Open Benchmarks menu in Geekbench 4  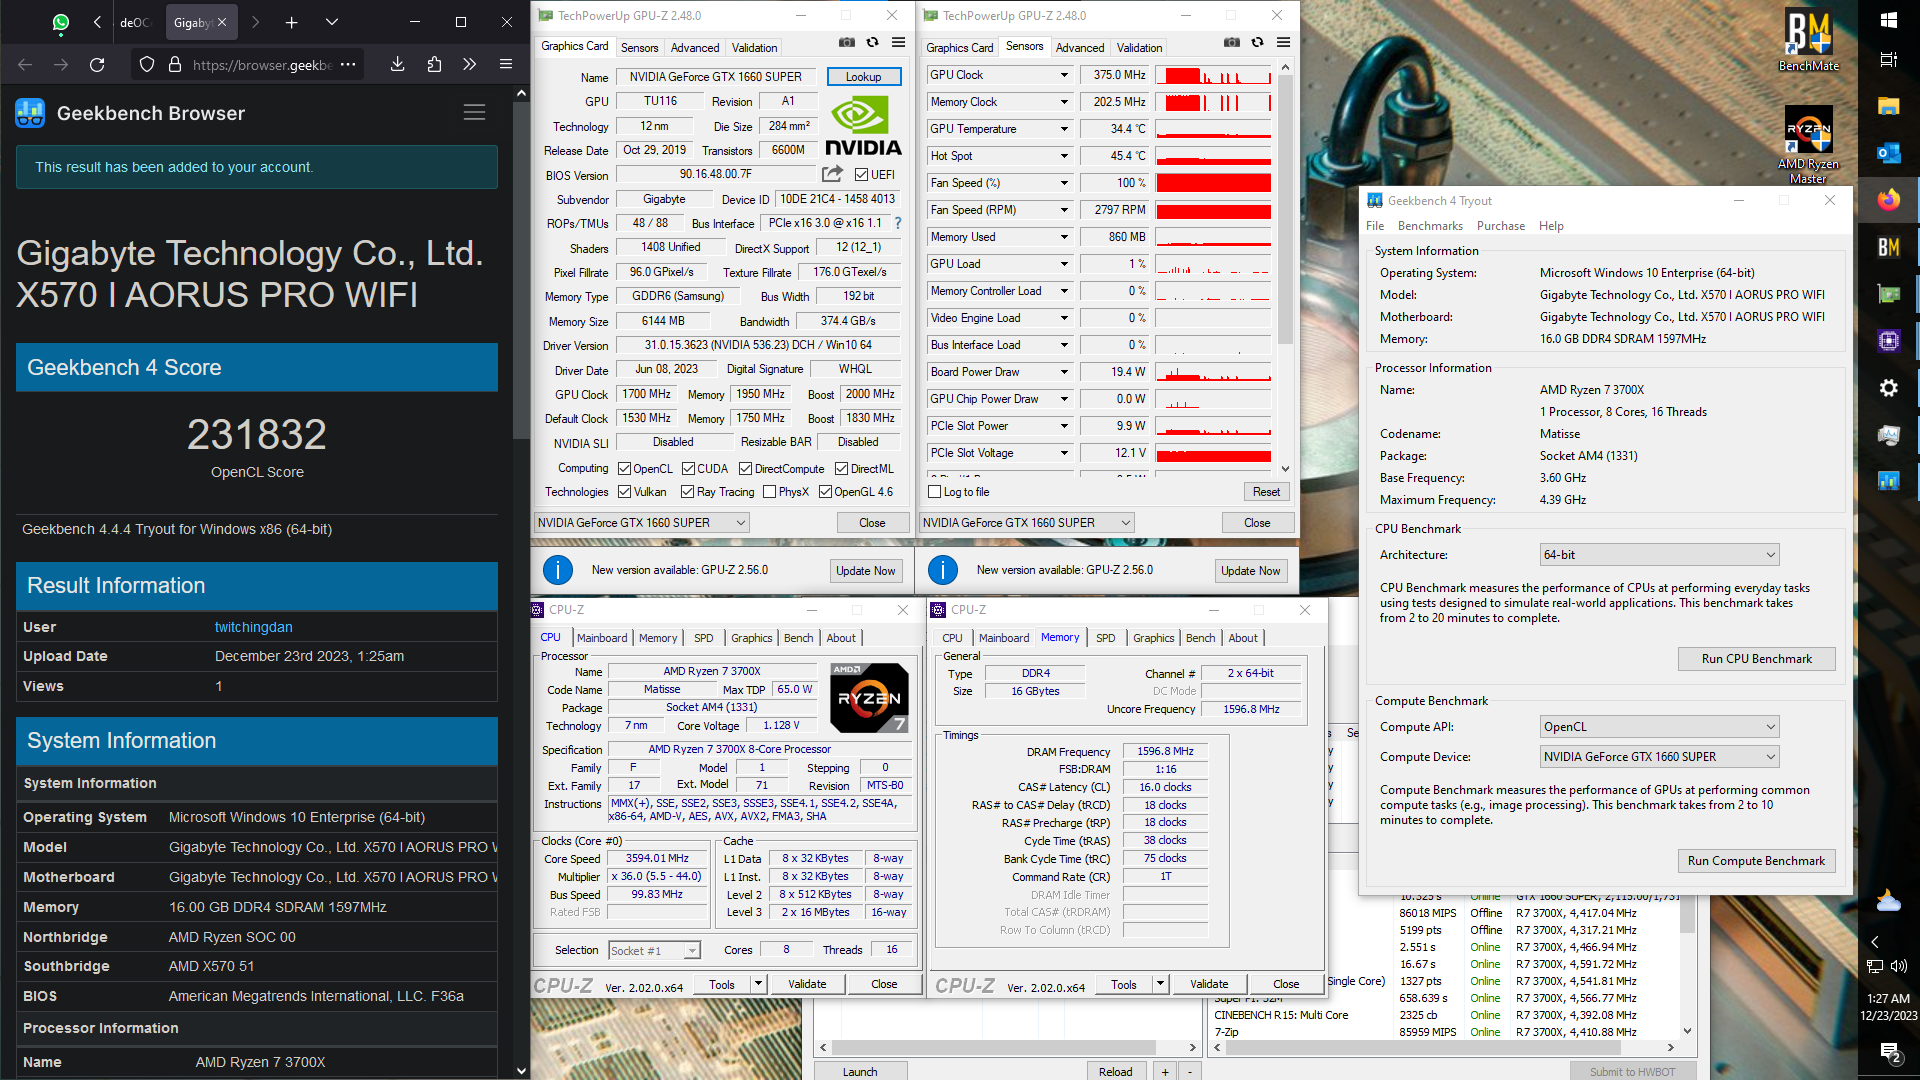[1430, 226]
